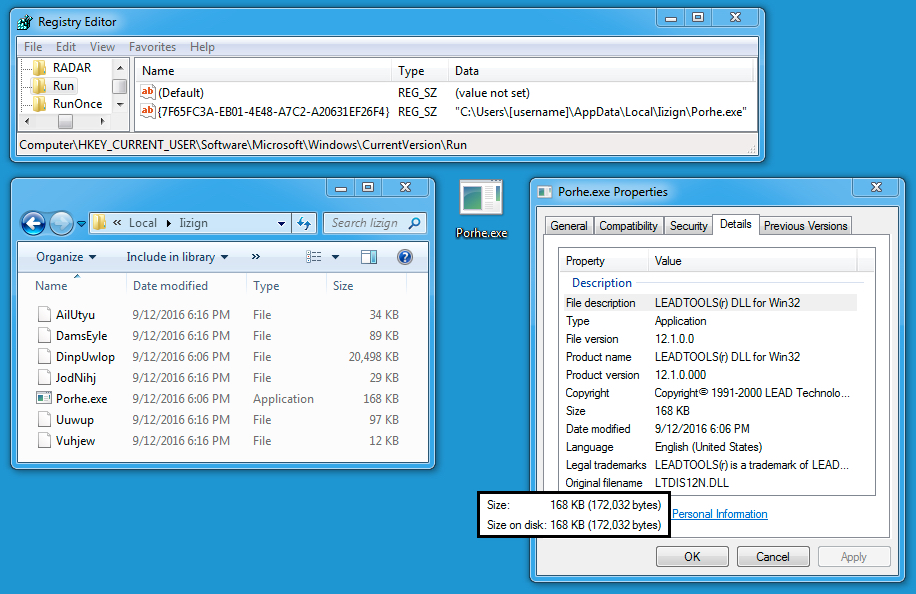Toggle the preview pane icon in Explorer
The height and width of the screenshot is (594, 916).
[369, 257]
